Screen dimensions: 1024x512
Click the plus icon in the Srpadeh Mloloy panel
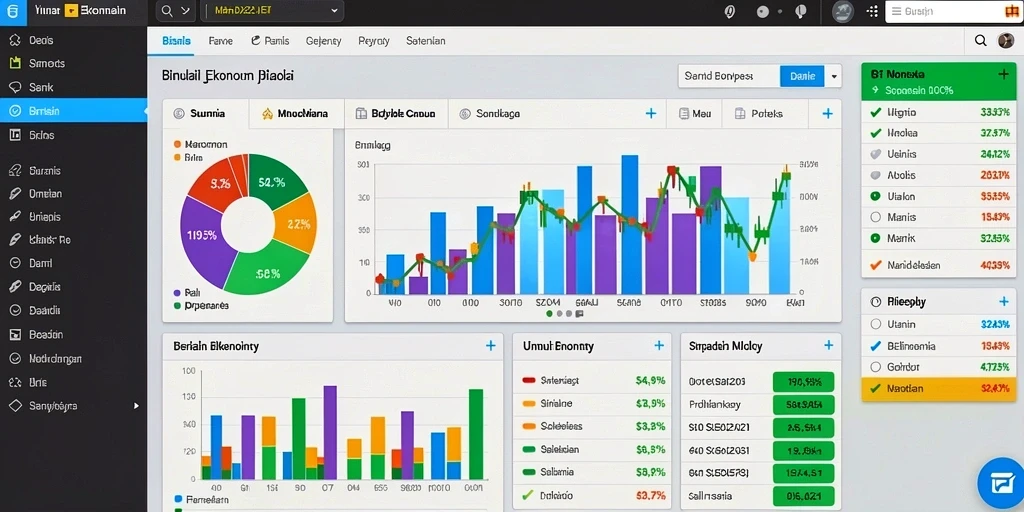pos(828,345)
